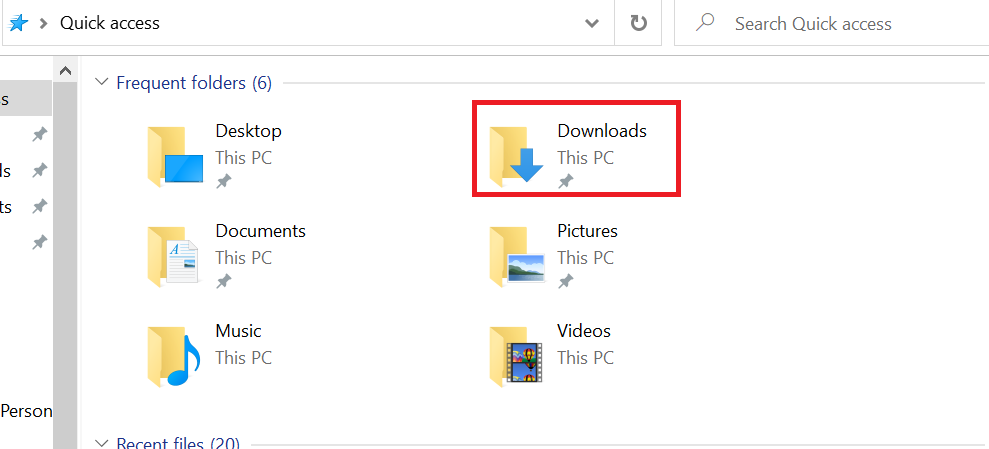Open the address bar history dropdown arrow
Viewport: 989px width, 449px height.
point(592,23)
